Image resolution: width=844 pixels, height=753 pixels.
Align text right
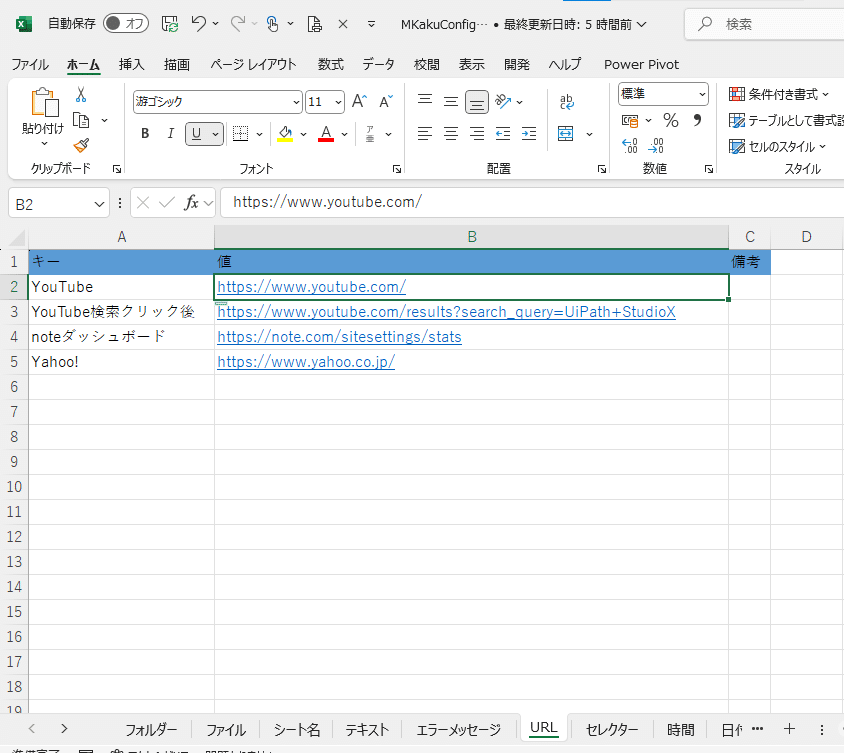(477, 133)
